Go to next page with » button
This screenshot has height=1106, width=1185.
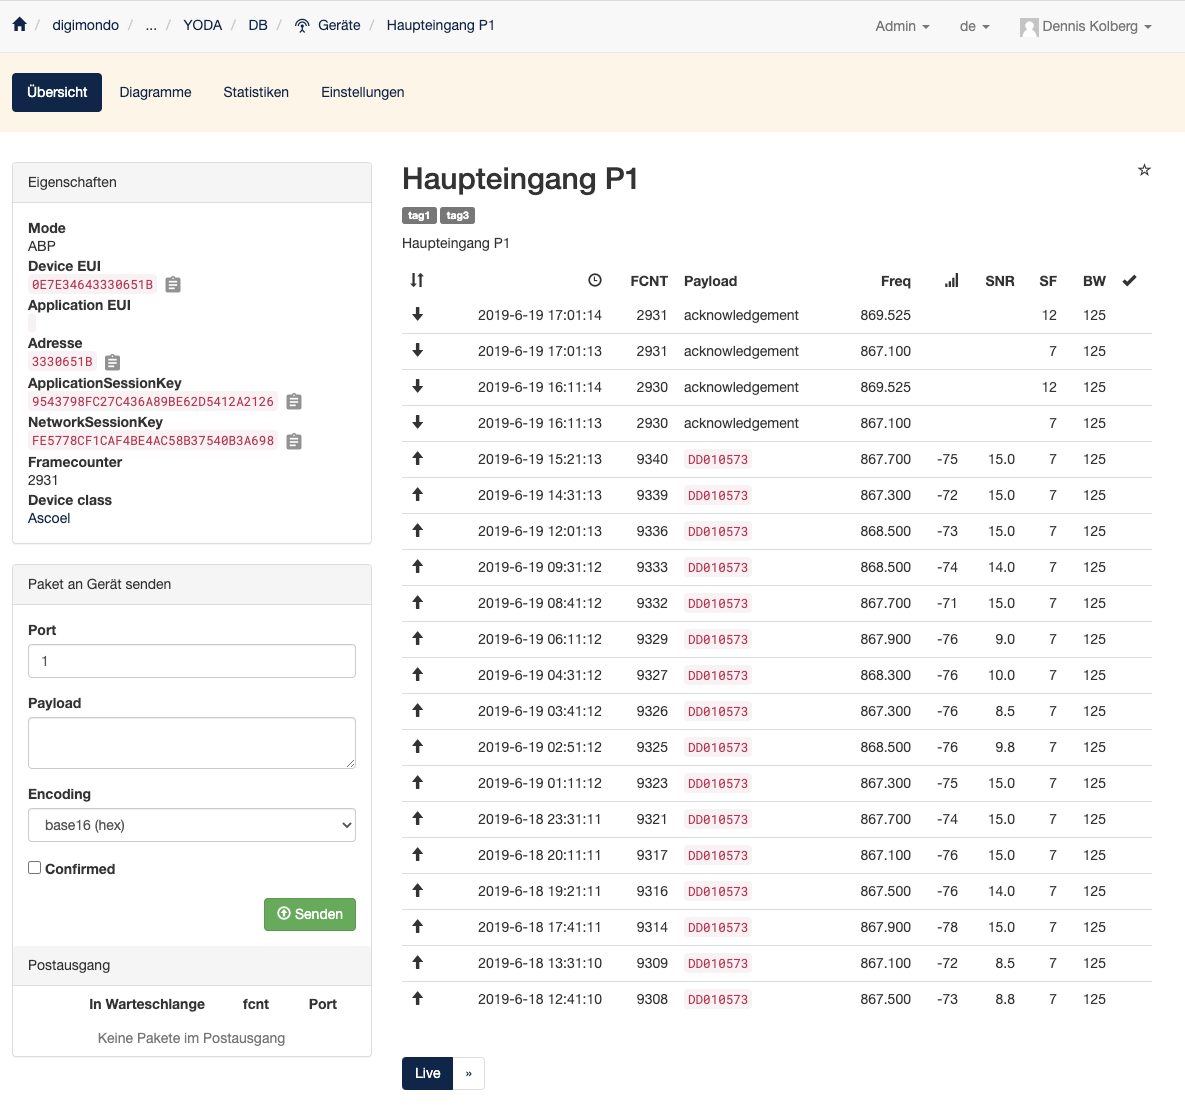(468, 1073)
